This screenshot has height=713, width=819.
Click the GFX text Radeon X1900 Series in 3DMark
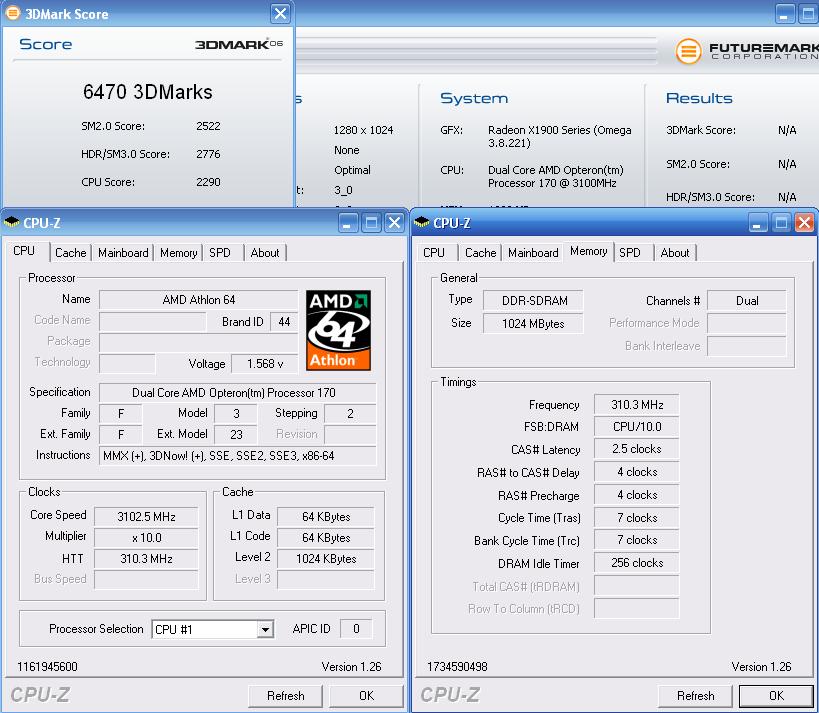[x=559, y=136]
